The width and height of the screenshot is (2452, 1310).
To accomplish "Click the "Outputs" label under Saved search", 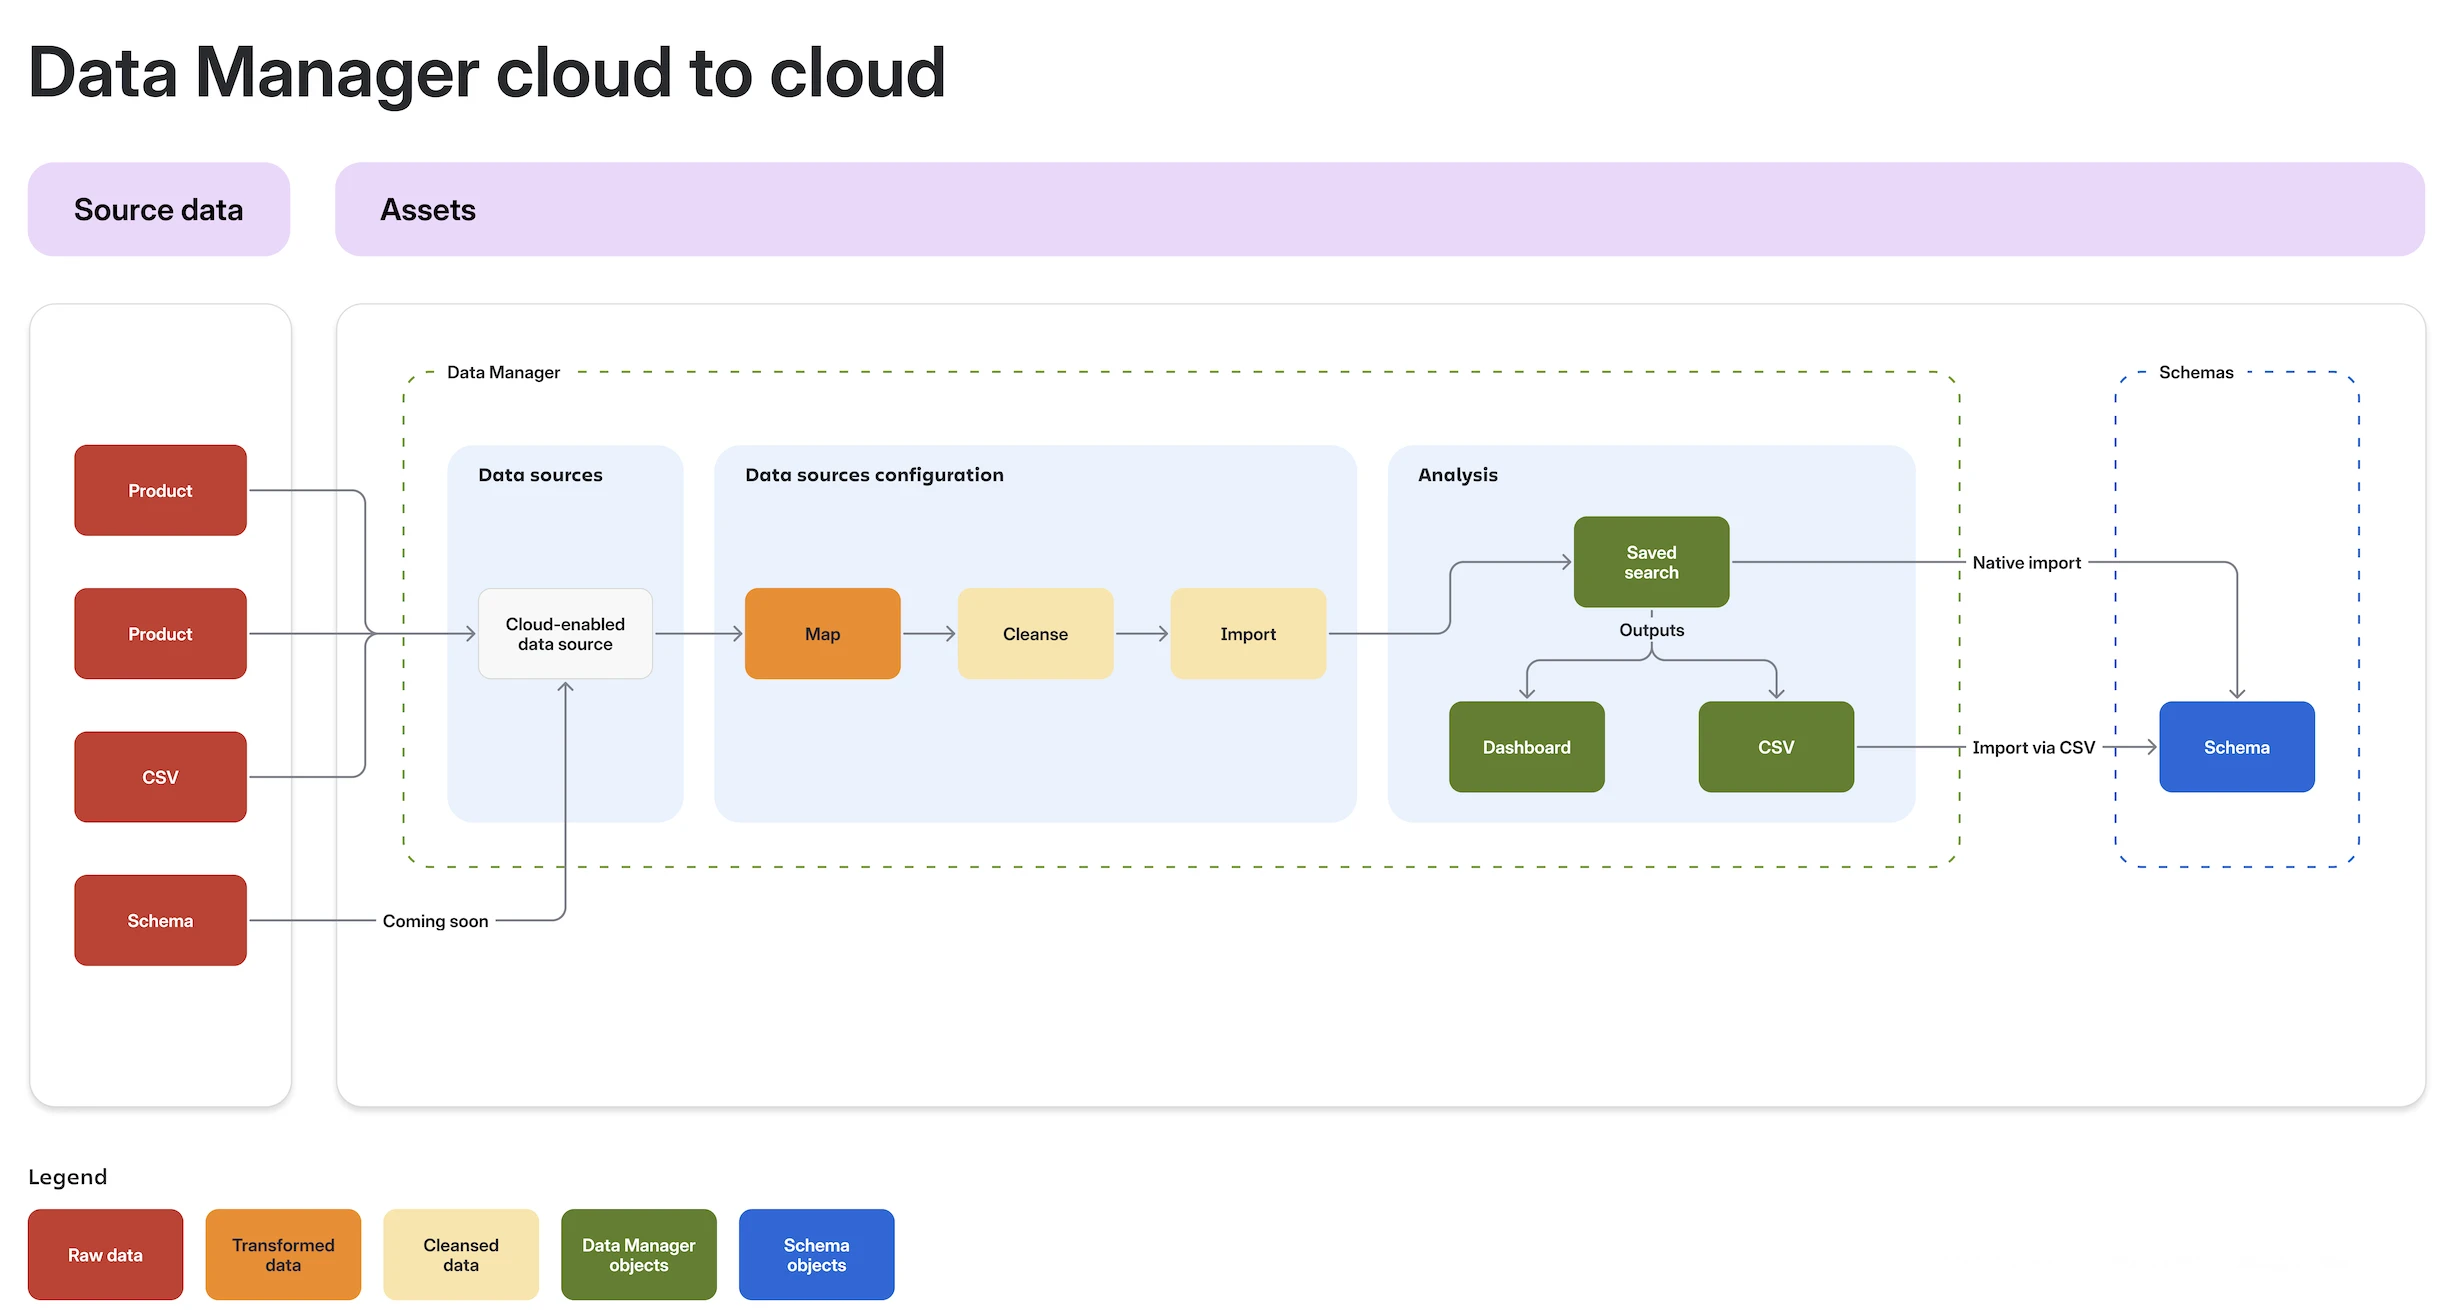I will pyautogui.click(x=1651, y=630).
